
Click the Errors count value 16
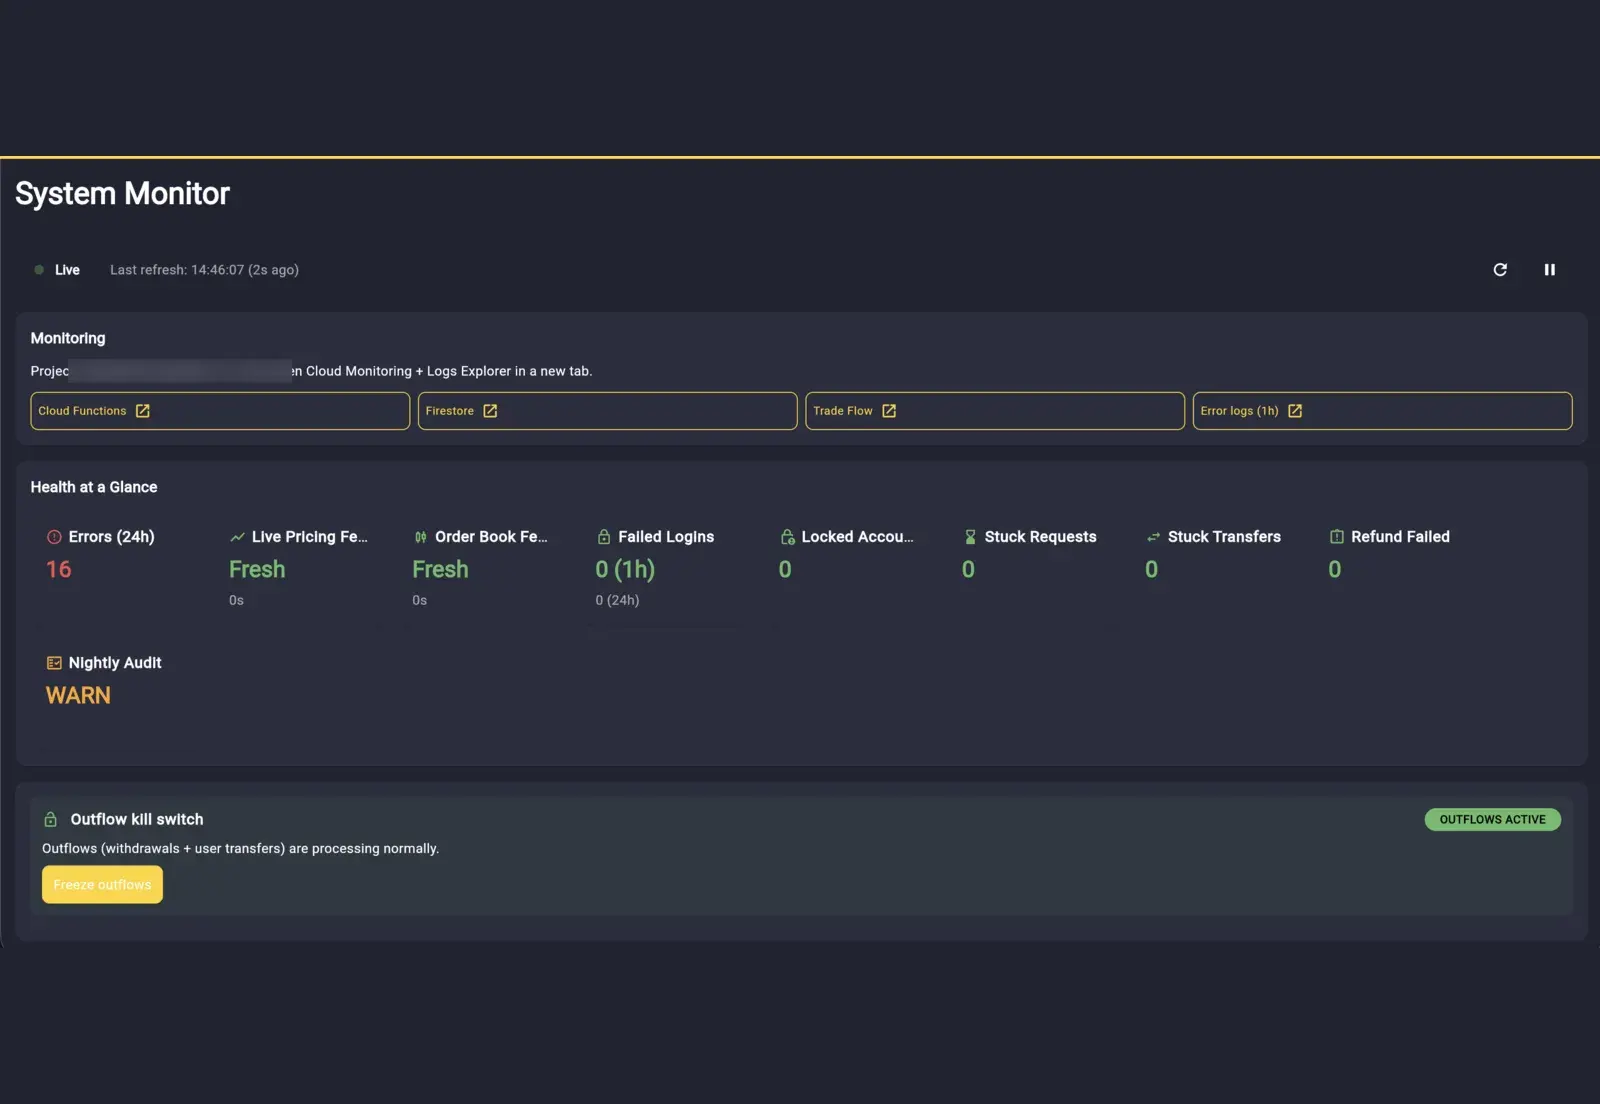[x=59, y=570]
